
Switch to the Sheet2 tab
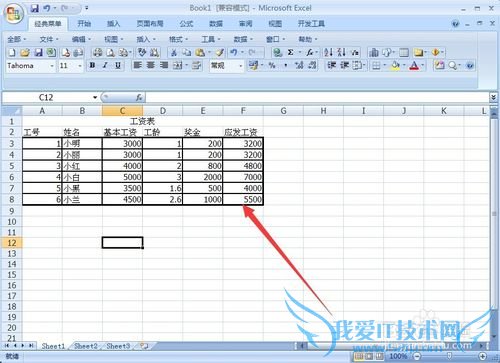86,346
